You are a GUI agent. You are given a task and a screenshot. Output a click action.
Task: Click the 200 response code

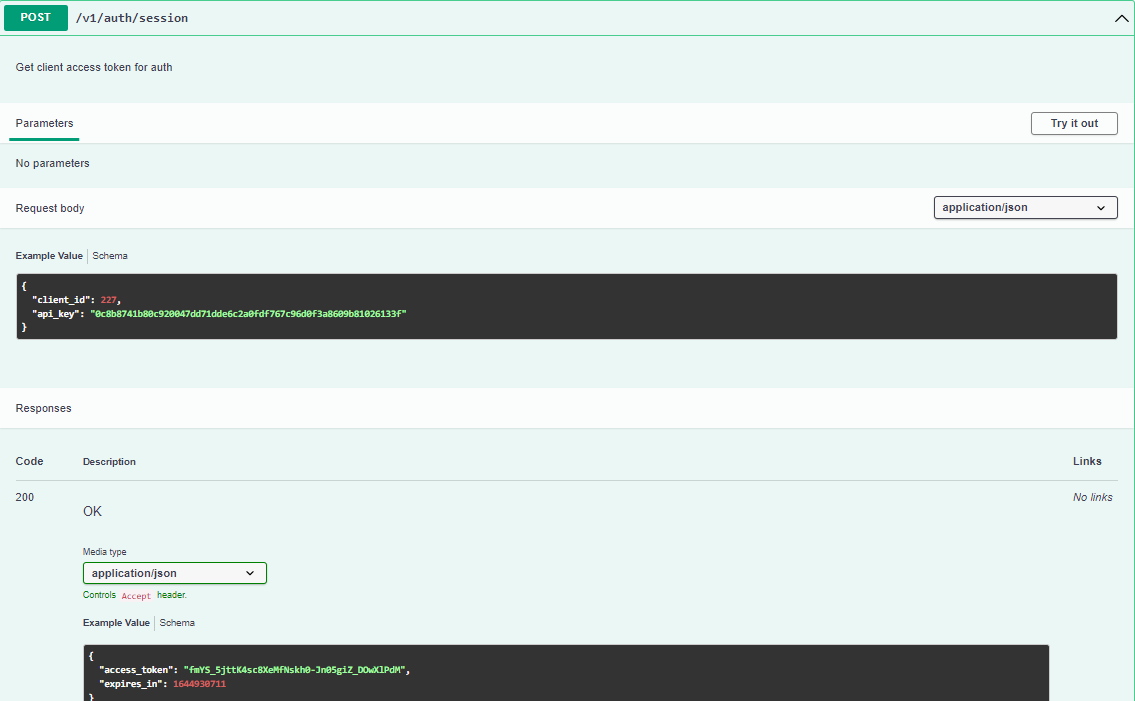click(x=25, y=497)
